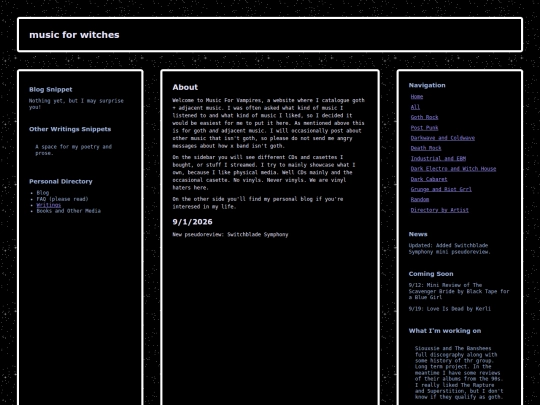Click 9/19: Love Is Dead by Kerli
This screenshot has width=540, height=405.
pyautogui.click(x=450, y=309)
